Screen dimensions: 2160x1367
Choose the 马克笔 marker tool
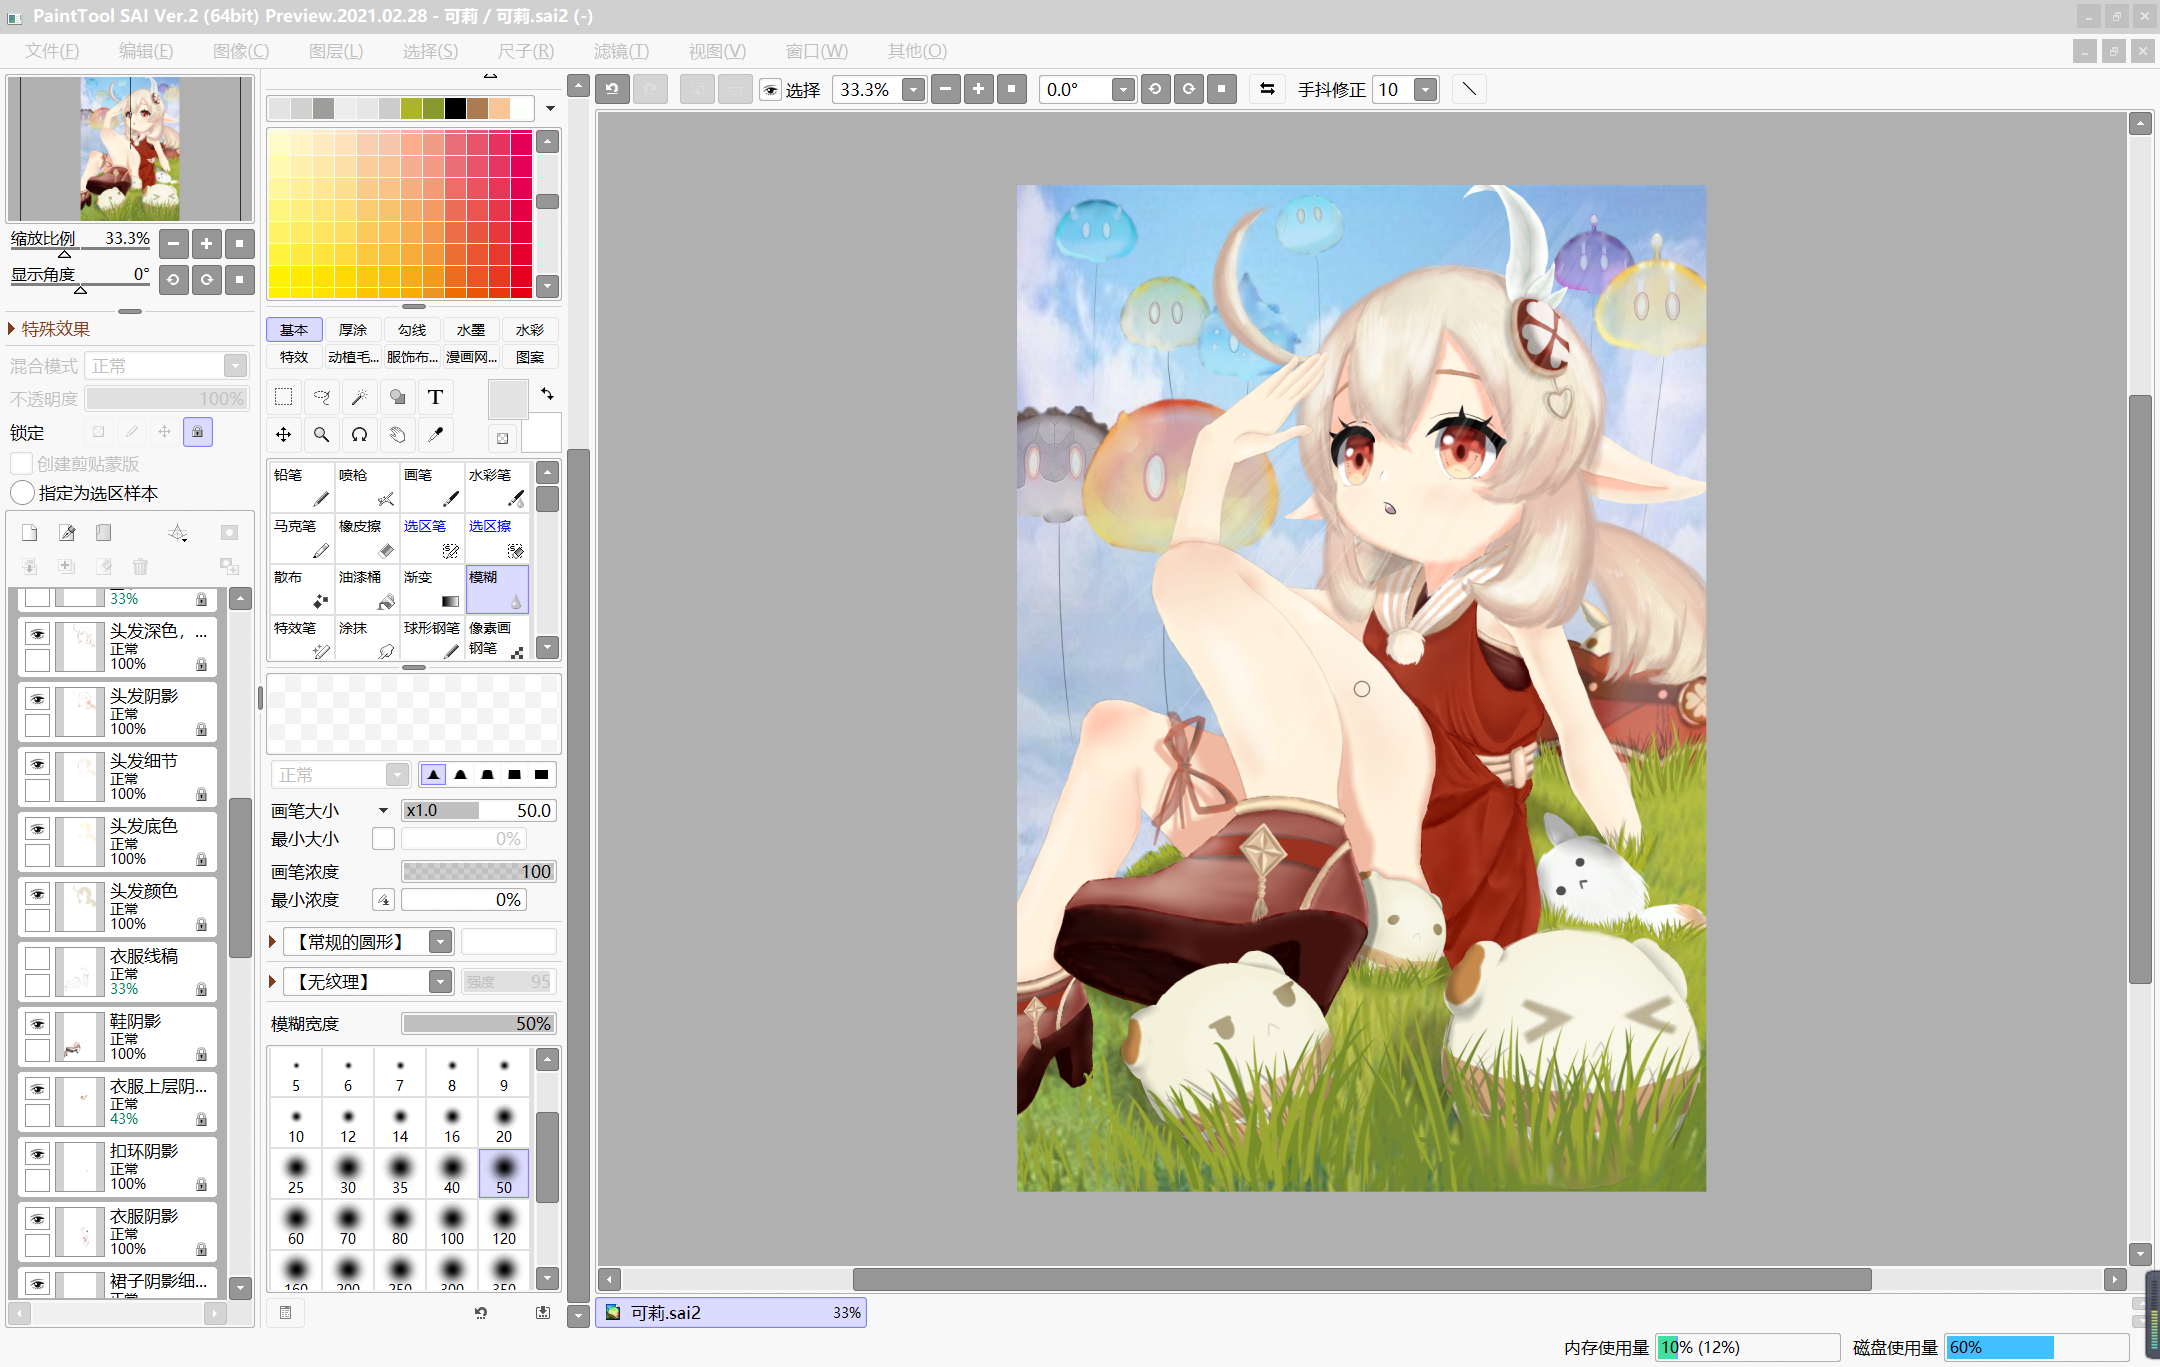[x=301, y=538]
